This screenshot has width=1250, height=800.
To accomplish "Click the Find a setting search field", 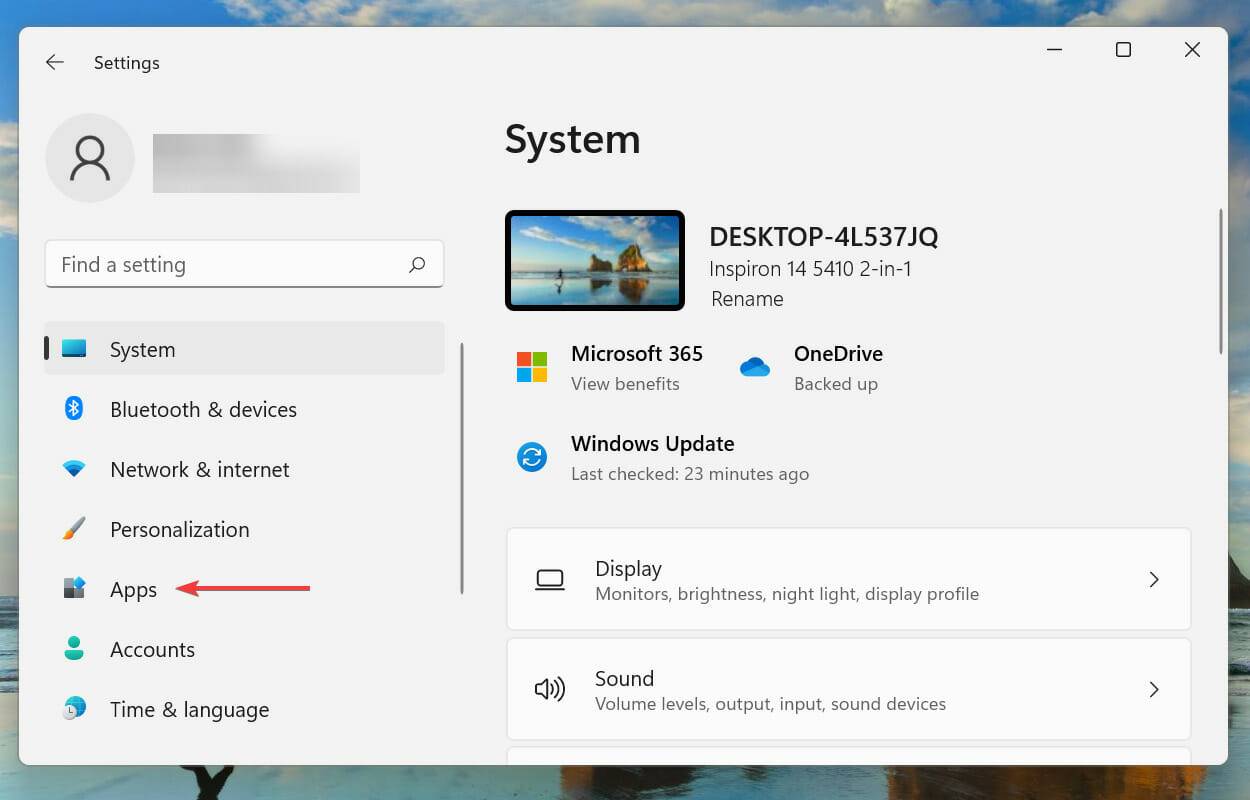I will [244, 264].
